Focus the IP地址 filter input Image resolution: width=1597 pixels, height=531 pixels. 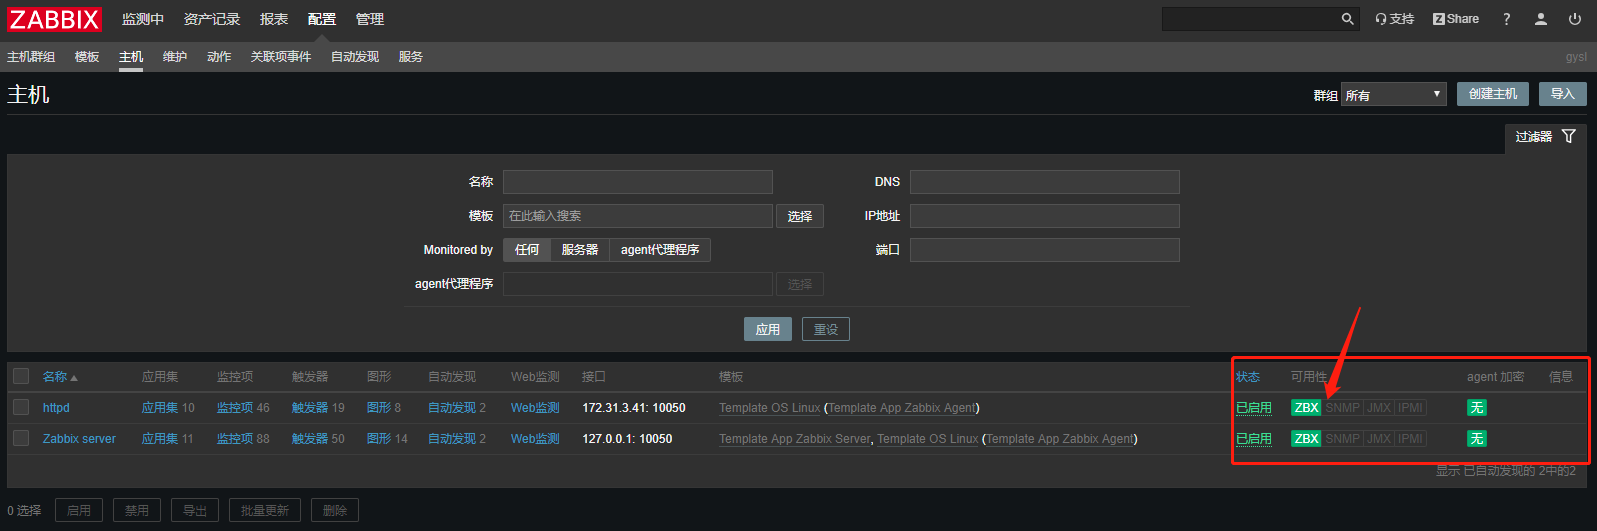coord(1045,216)
